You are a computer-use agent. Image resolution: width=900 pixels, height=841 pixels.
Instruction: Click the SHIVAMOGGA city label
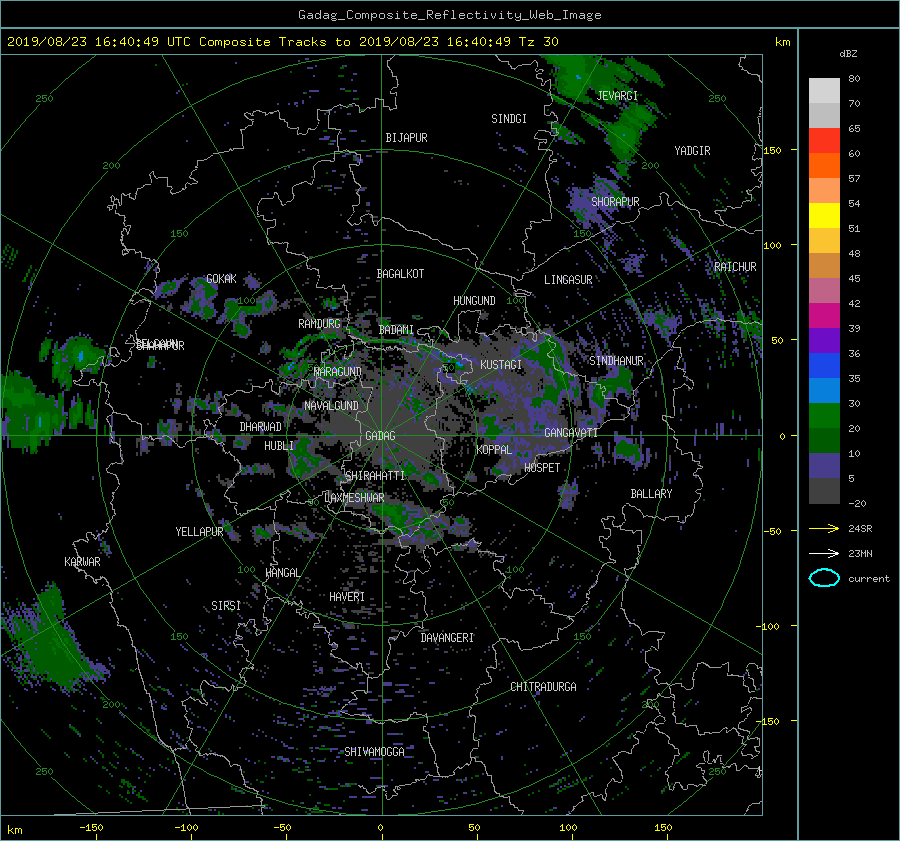tap(374, 752)
